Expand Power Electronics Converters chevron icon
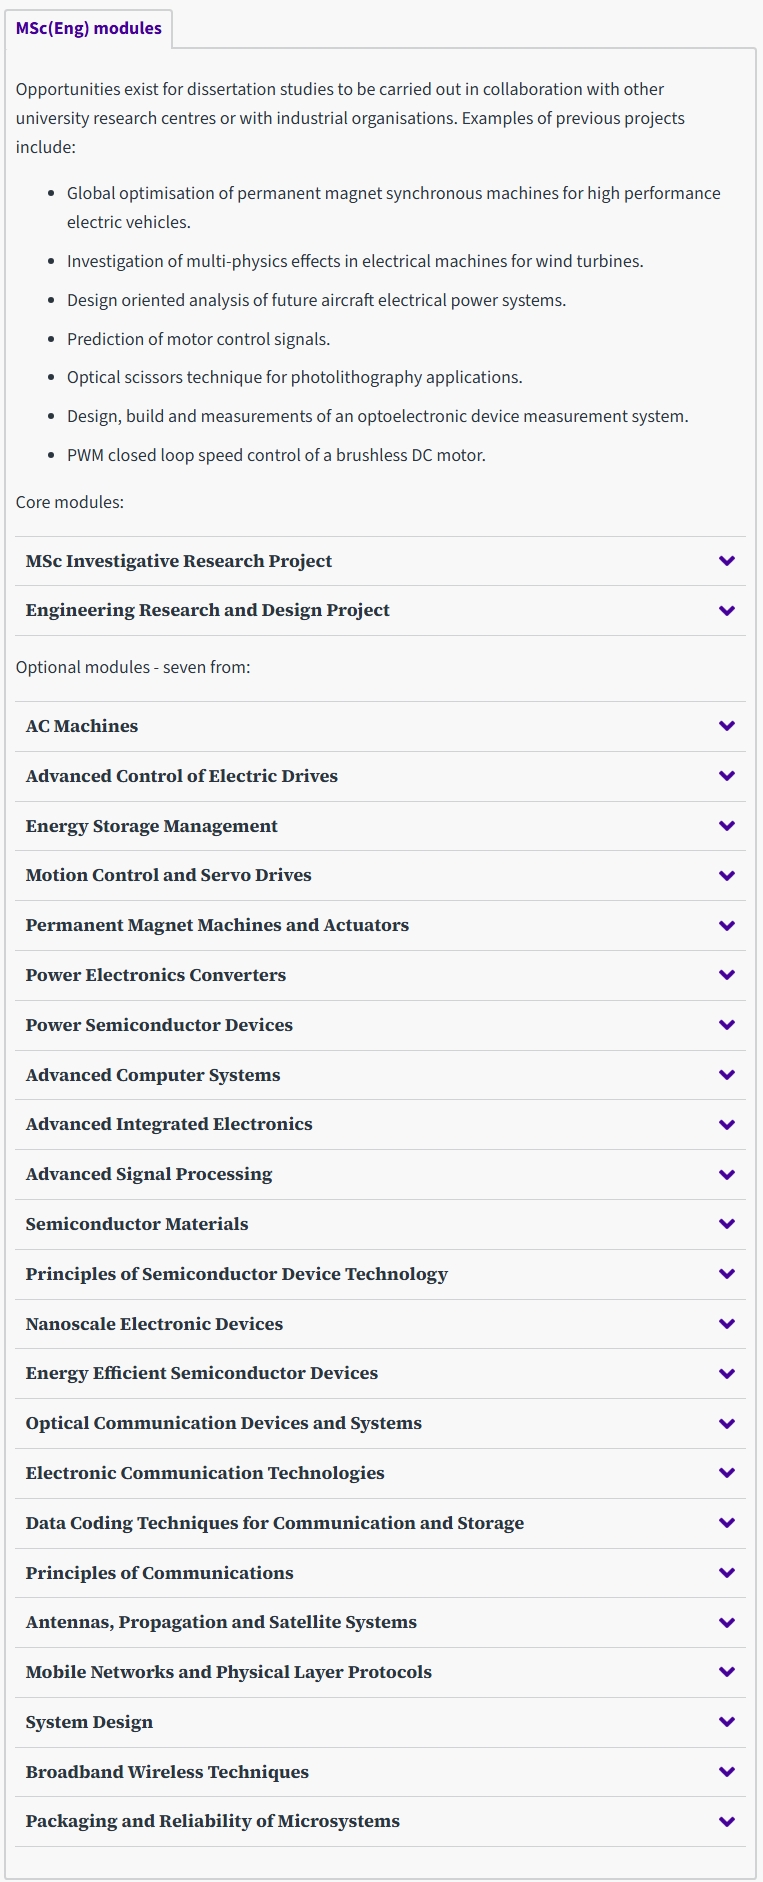This screenshot has height=1882, width=763. [727, 975]
